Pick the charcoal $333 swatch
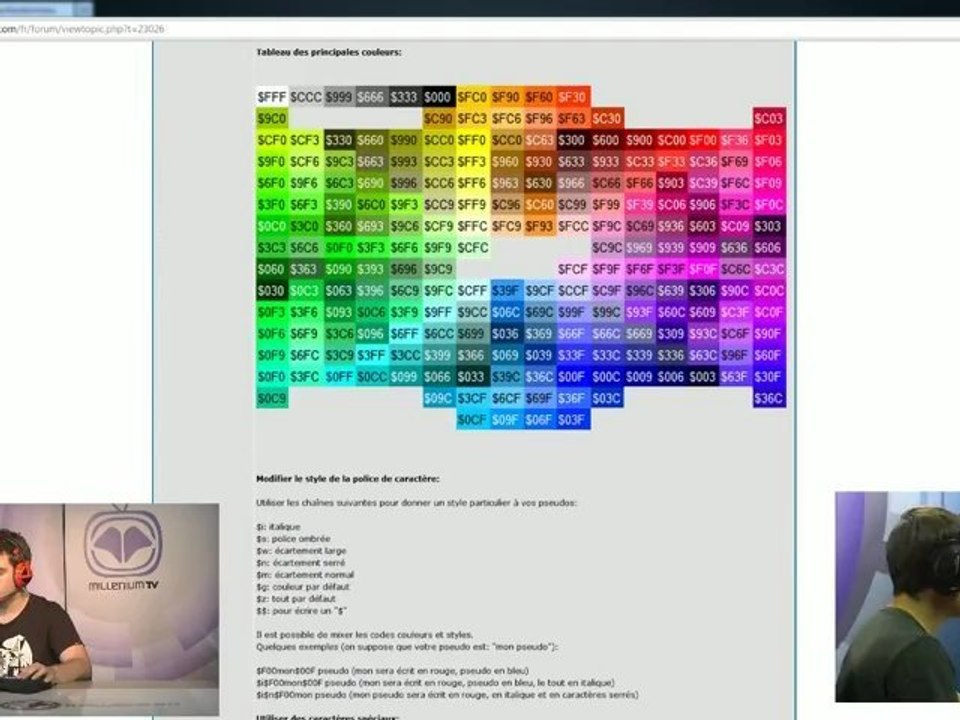960x720 pixels. [x=405, y=97]
